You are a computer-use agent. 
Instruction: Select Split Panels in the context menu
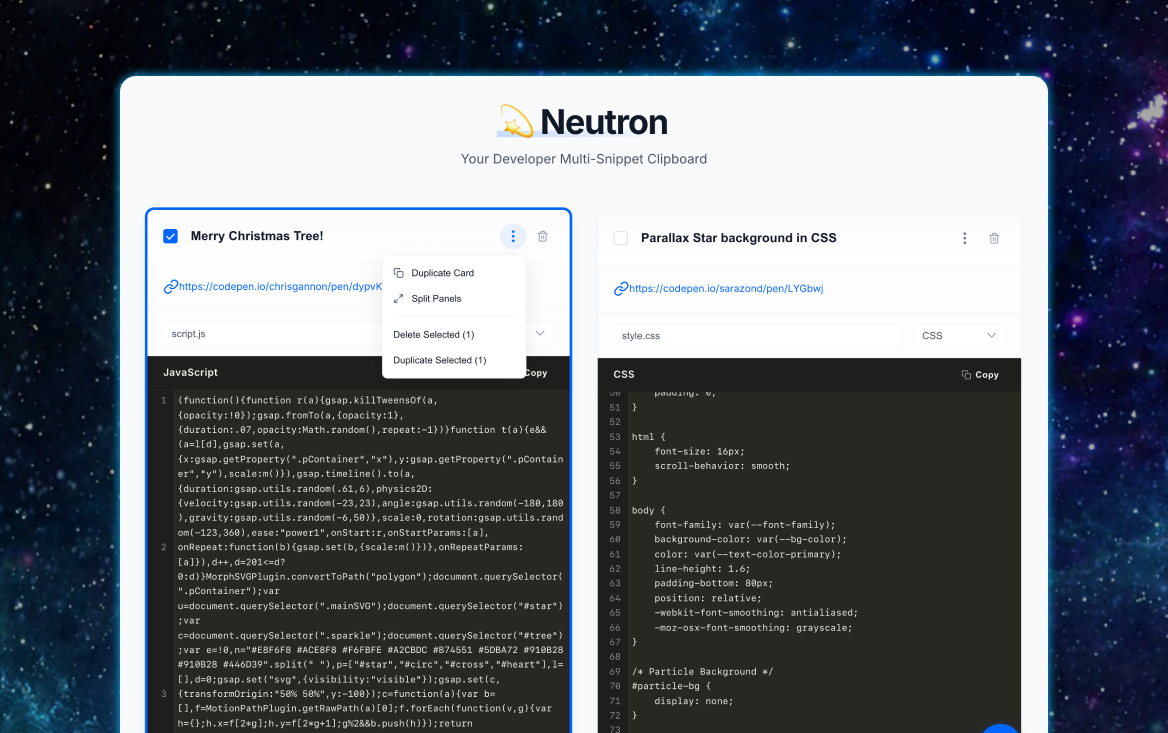click(x=436, y=299)
